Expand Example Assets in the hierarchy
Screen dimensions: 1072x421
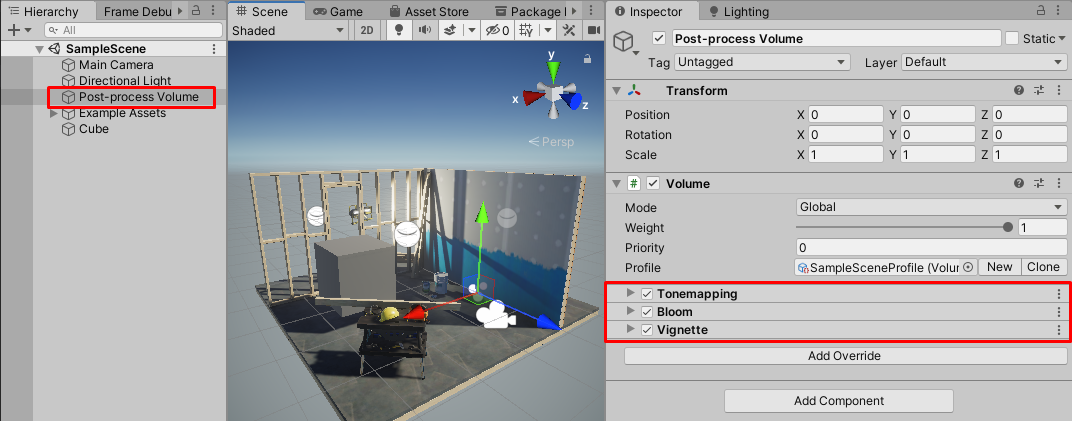click(54, 113)
